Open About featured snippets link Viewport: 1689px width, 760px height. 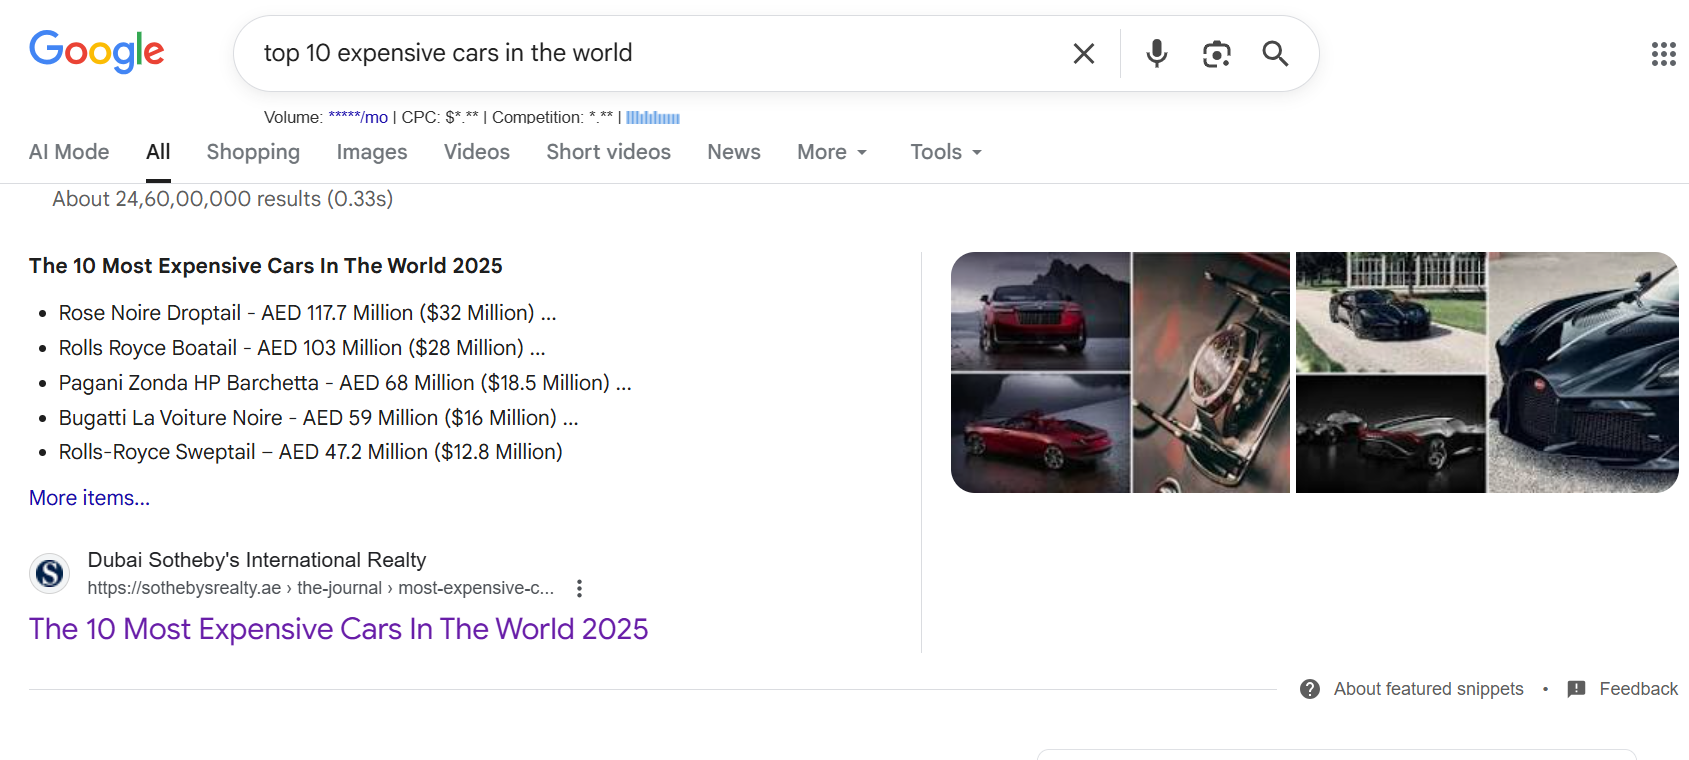coord(1429,689)
